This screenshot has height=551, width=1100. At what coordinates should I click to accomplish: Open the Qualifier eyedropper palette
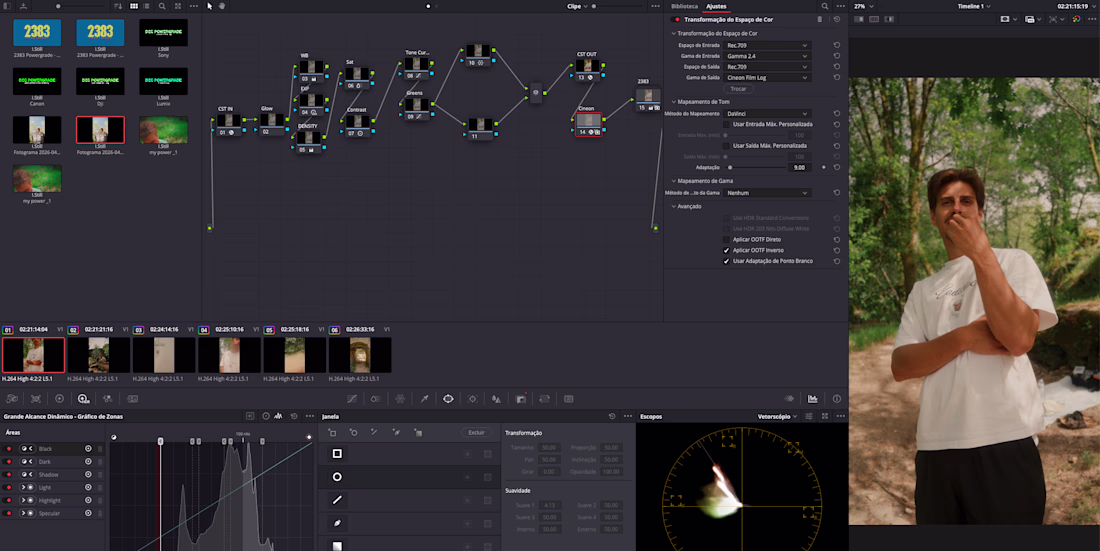424,398
